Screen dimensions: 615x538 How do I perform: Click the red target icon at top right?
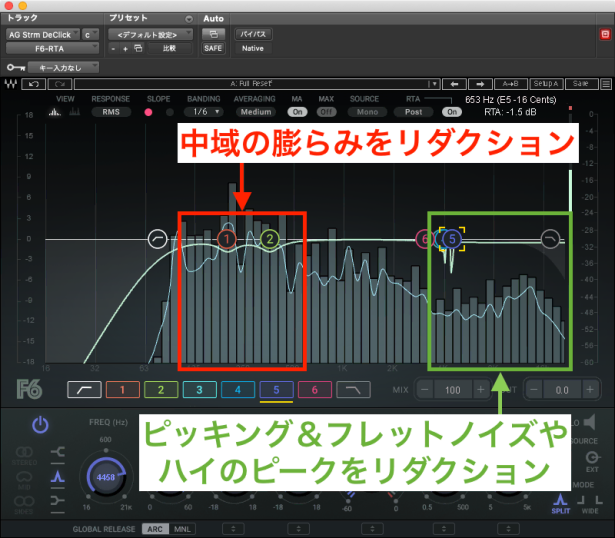tap(605, 35)
